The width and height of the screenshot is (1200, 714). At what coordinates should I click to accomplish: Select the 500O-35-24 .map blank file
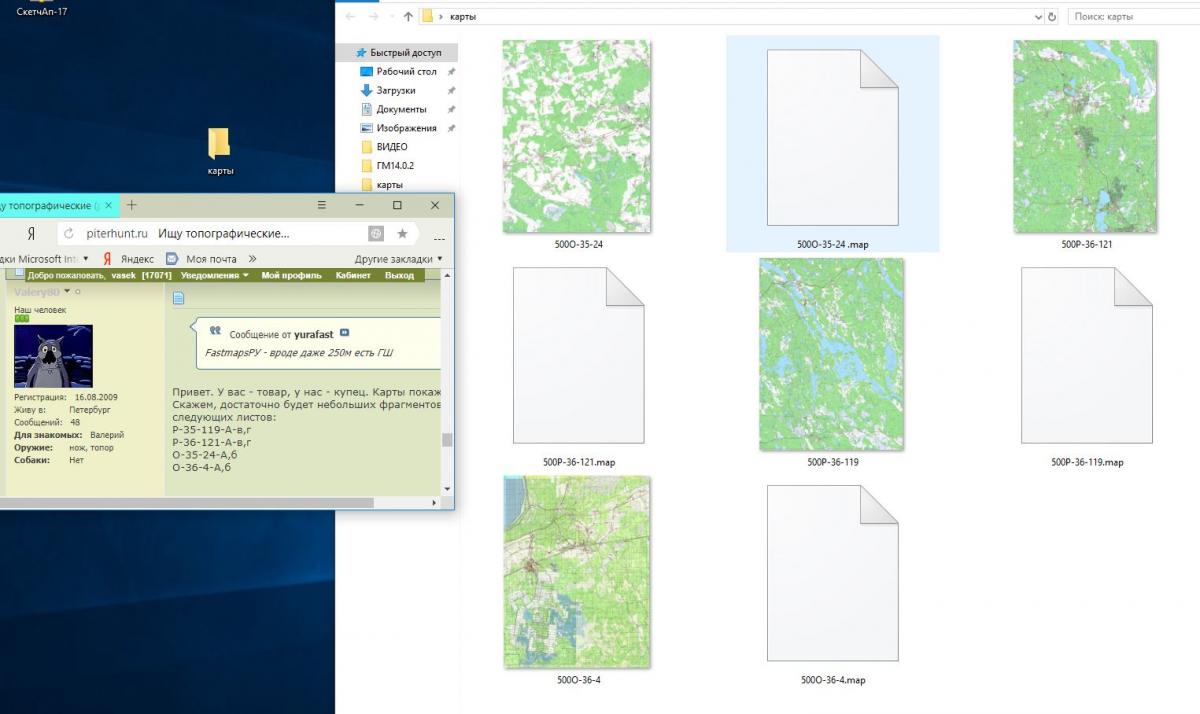click(832, 140)
